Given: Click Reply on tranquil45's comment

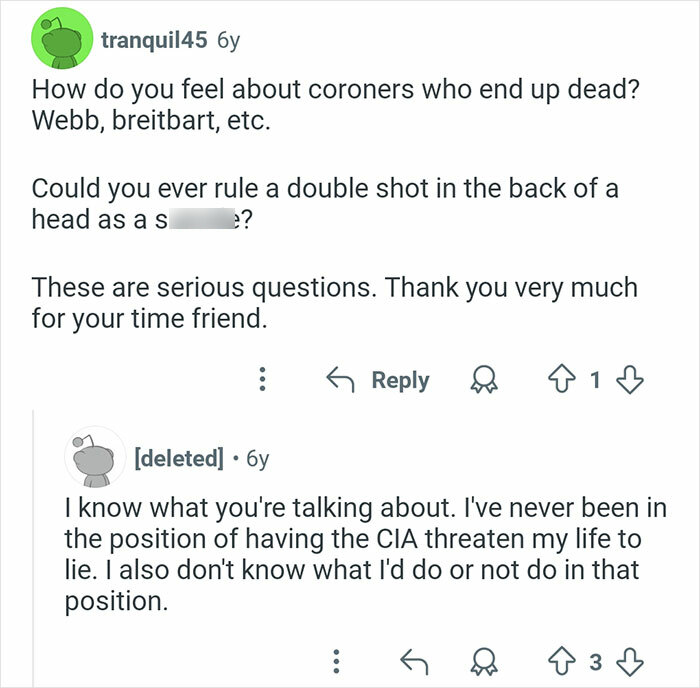Looking at the screenshot, I should [x=378, y=380].
